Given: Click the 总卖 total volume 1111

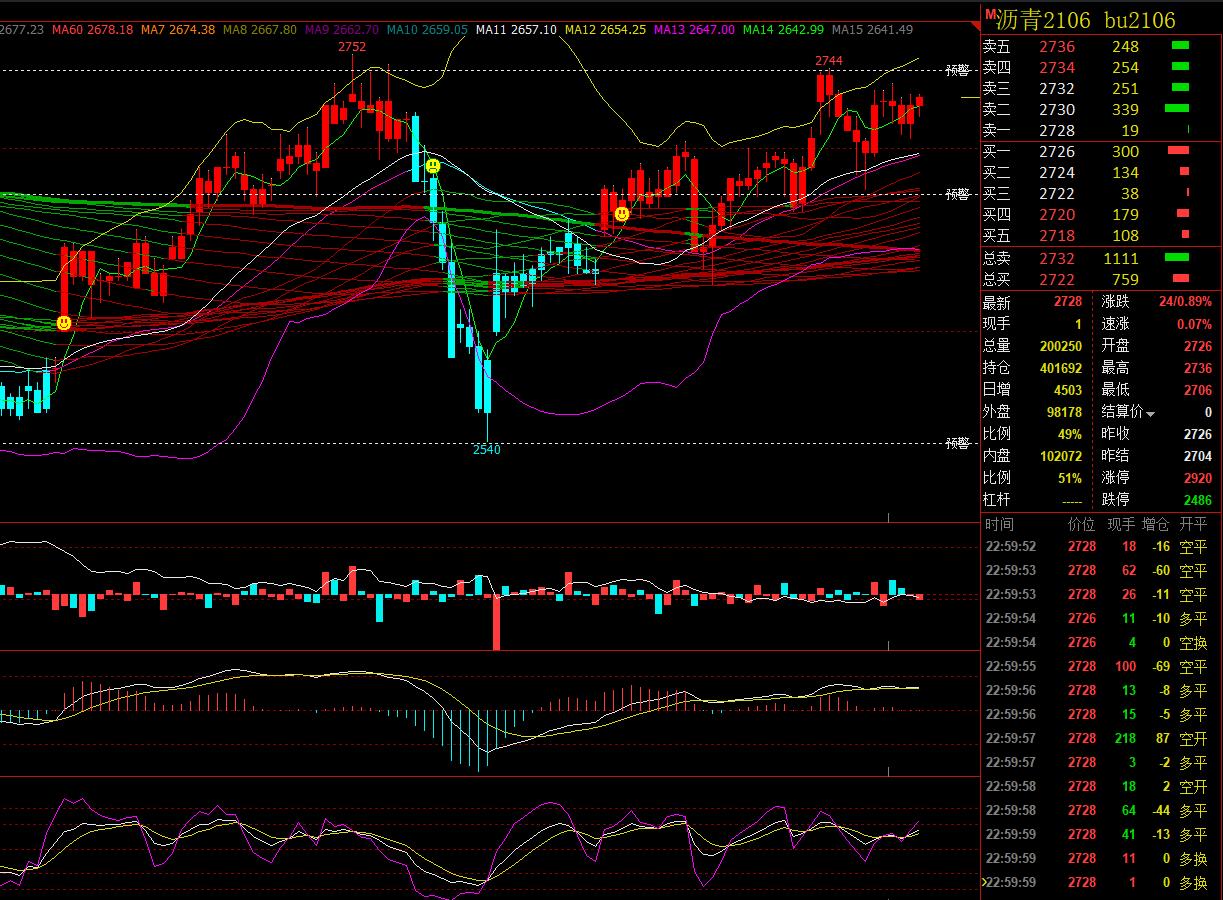Looking at the screenshot, I should [x=1121, y=259].
